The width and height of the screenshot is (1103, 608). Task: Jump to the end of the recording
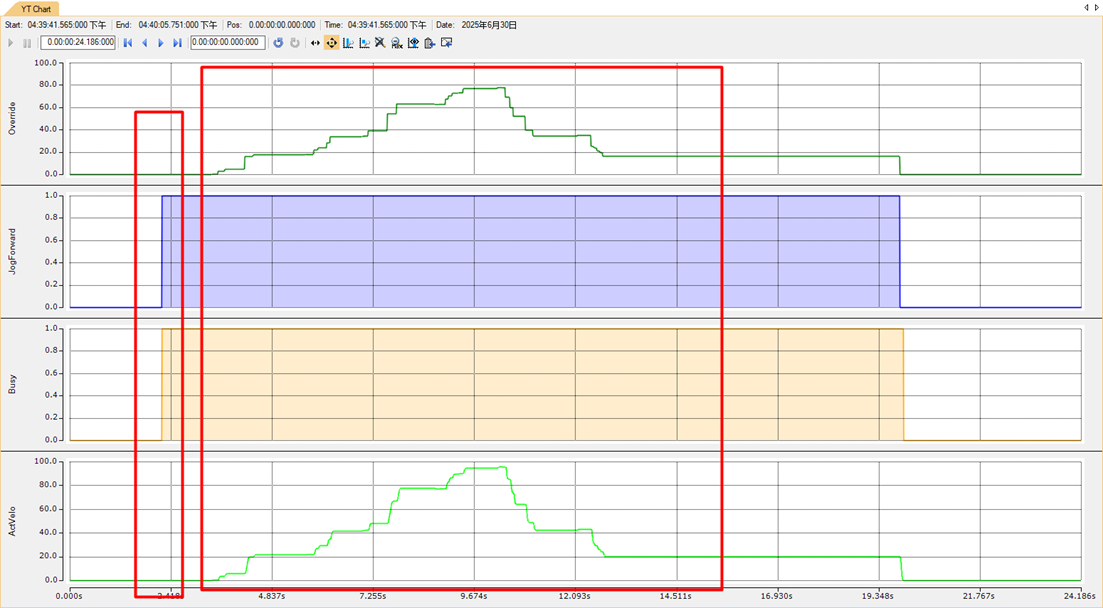pos(177,43)
